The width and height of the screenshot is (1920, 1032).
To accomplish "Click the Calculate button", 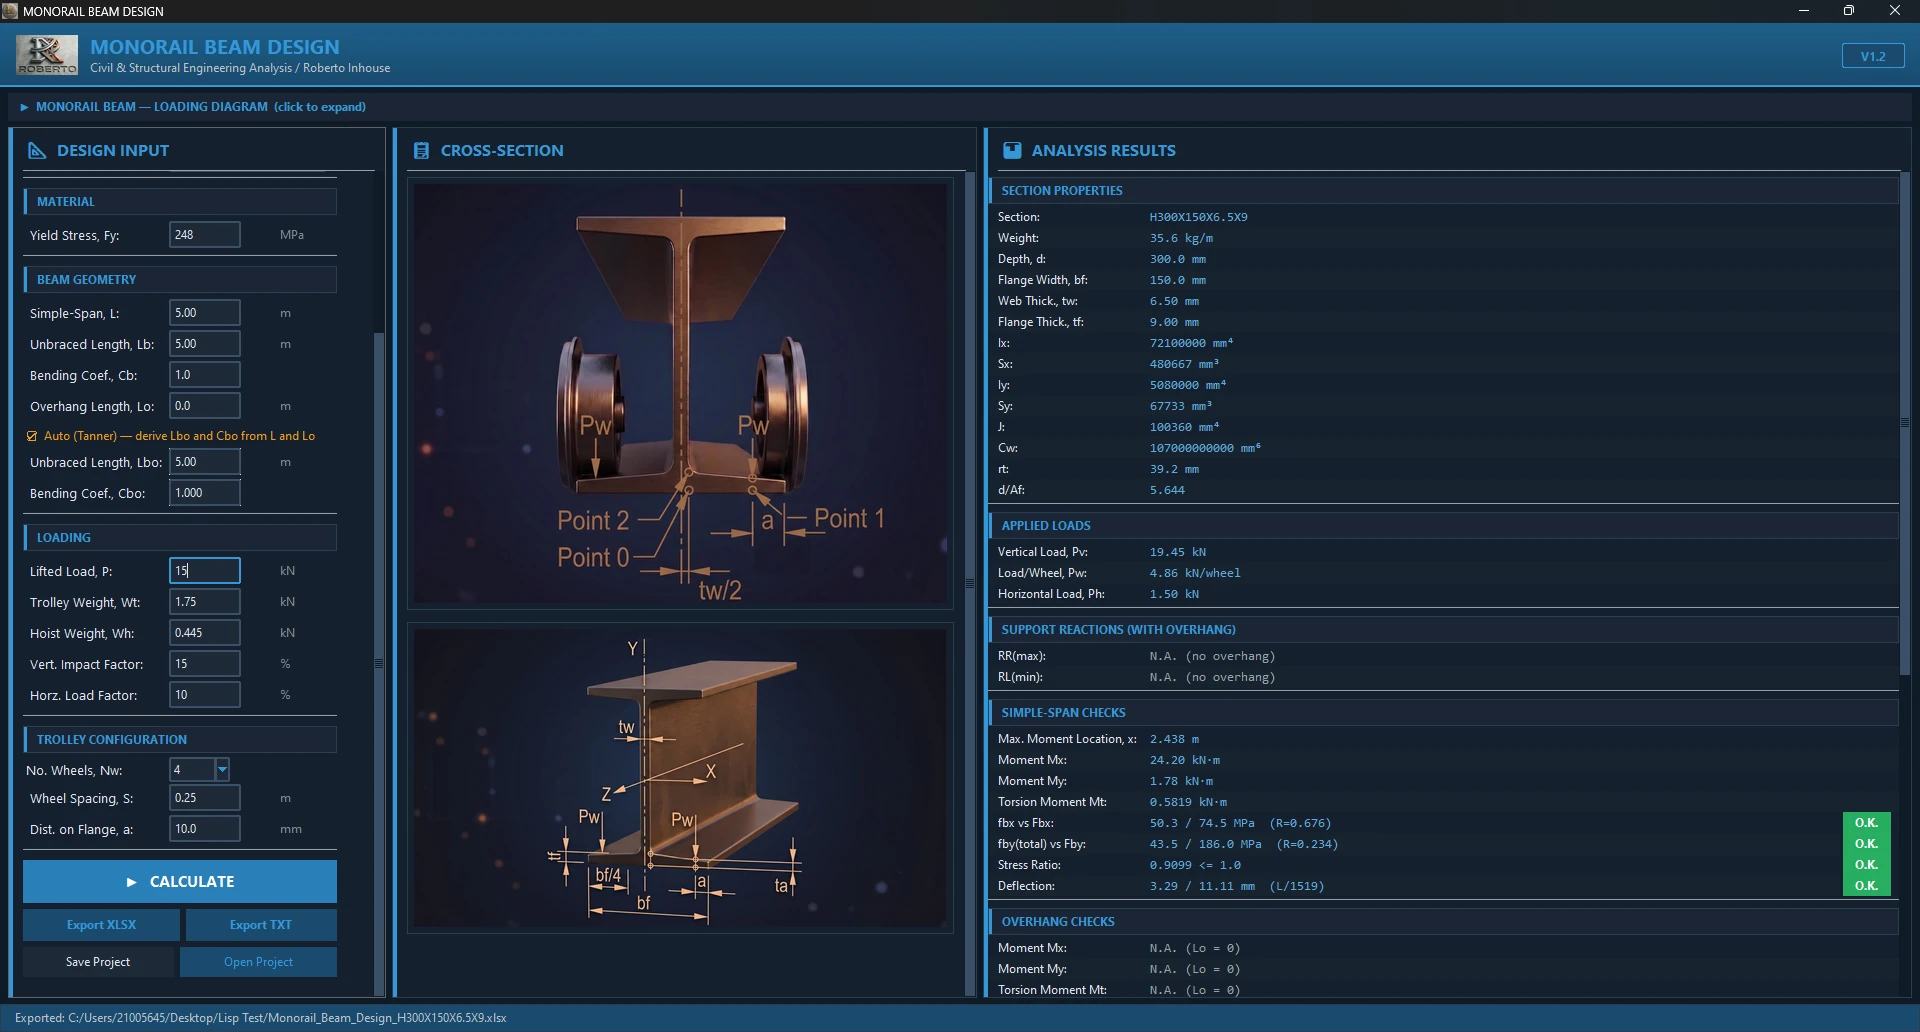I will (180, 882).
